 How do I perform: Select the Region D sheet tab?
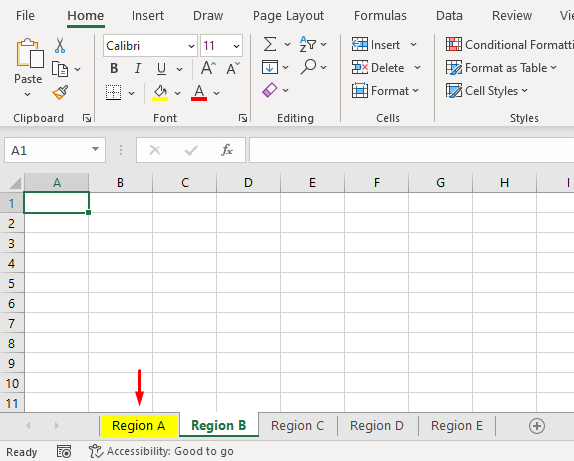click(377, 426)
